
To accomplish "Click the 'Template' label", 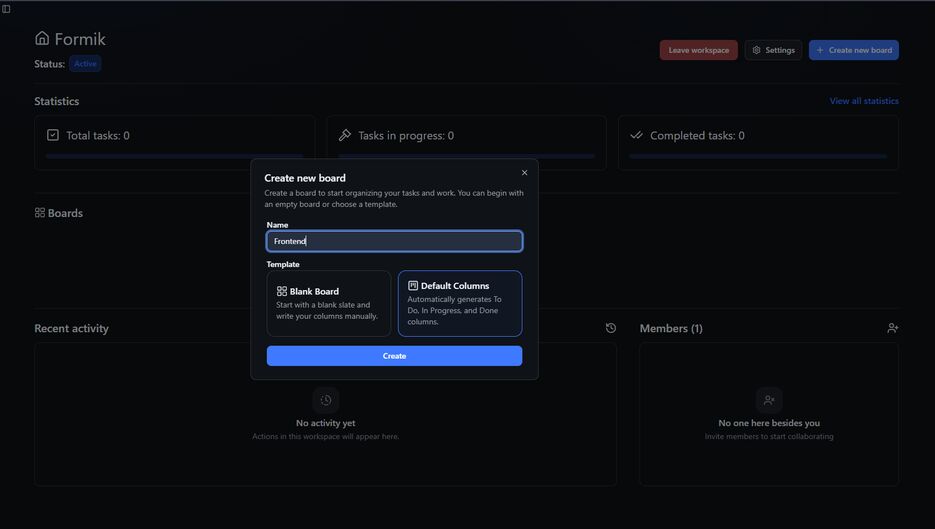I will click(x=283, y=264).
